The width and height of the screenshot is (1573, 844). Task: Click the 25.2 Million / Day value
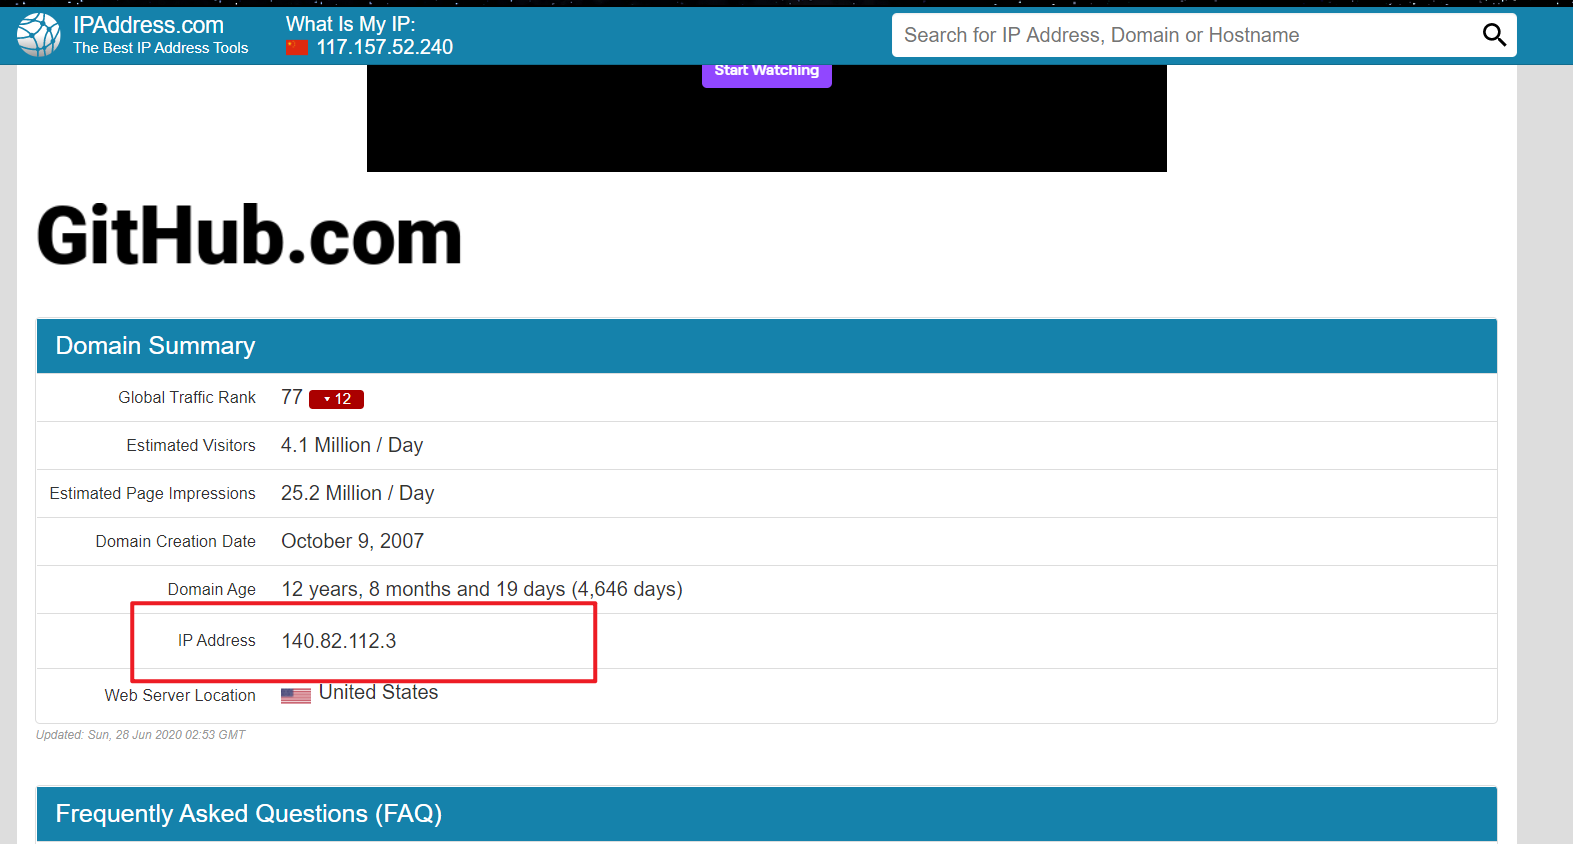tap(357, 493)
